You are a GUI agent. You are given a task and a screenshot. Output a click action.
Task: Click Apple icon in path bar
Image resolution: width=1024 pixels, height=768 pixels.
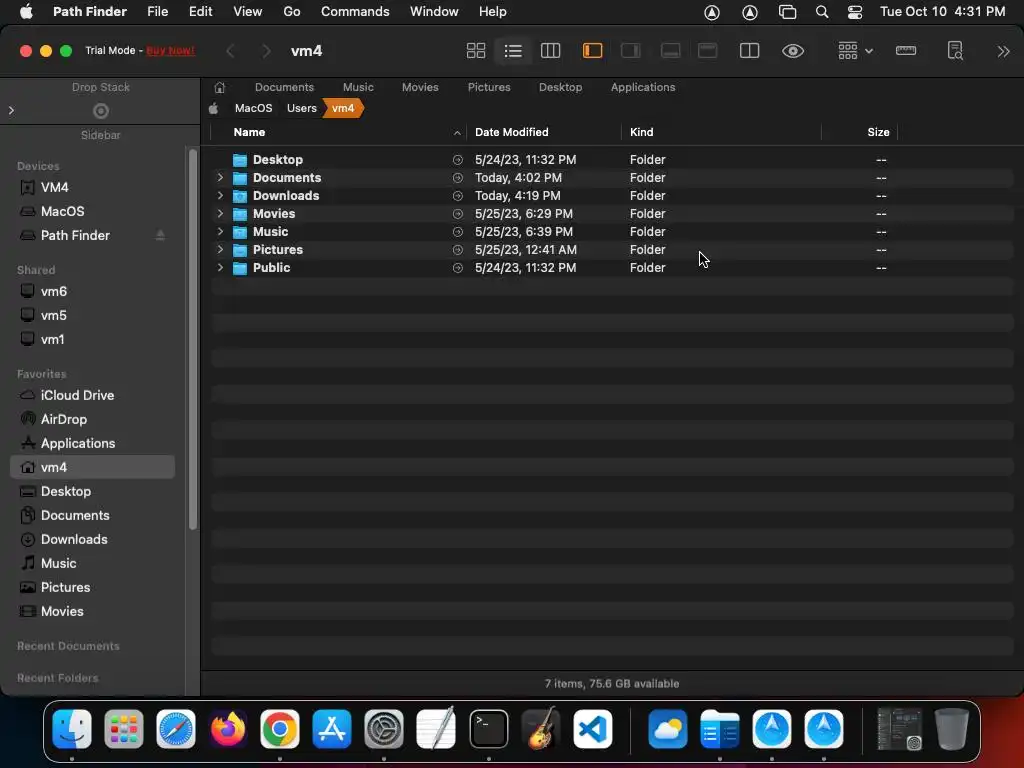tap(214, 108)
